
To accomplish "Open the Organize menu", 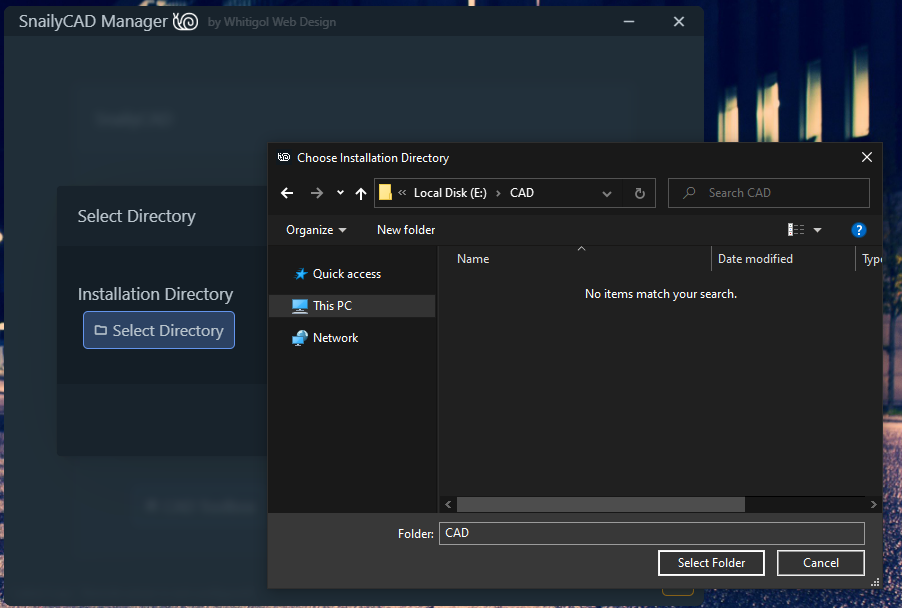I will (x=315, y=229).
